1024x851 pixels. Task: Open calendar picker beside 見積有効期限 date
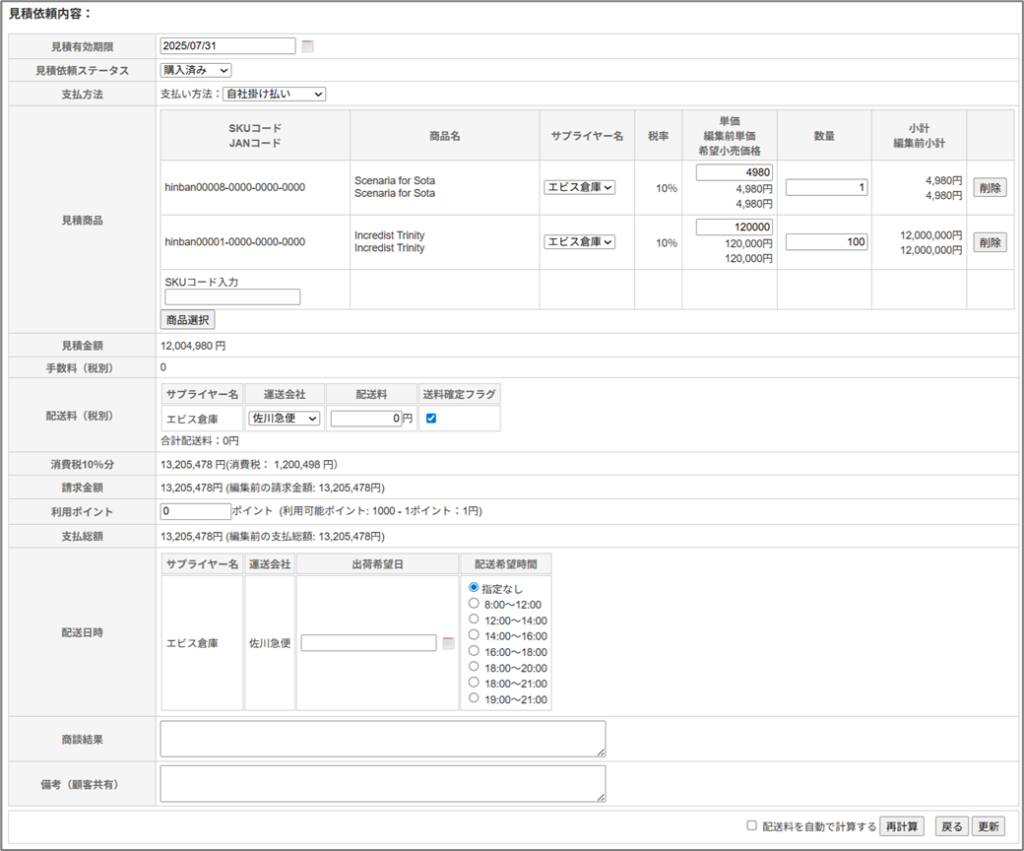point(308,46)
